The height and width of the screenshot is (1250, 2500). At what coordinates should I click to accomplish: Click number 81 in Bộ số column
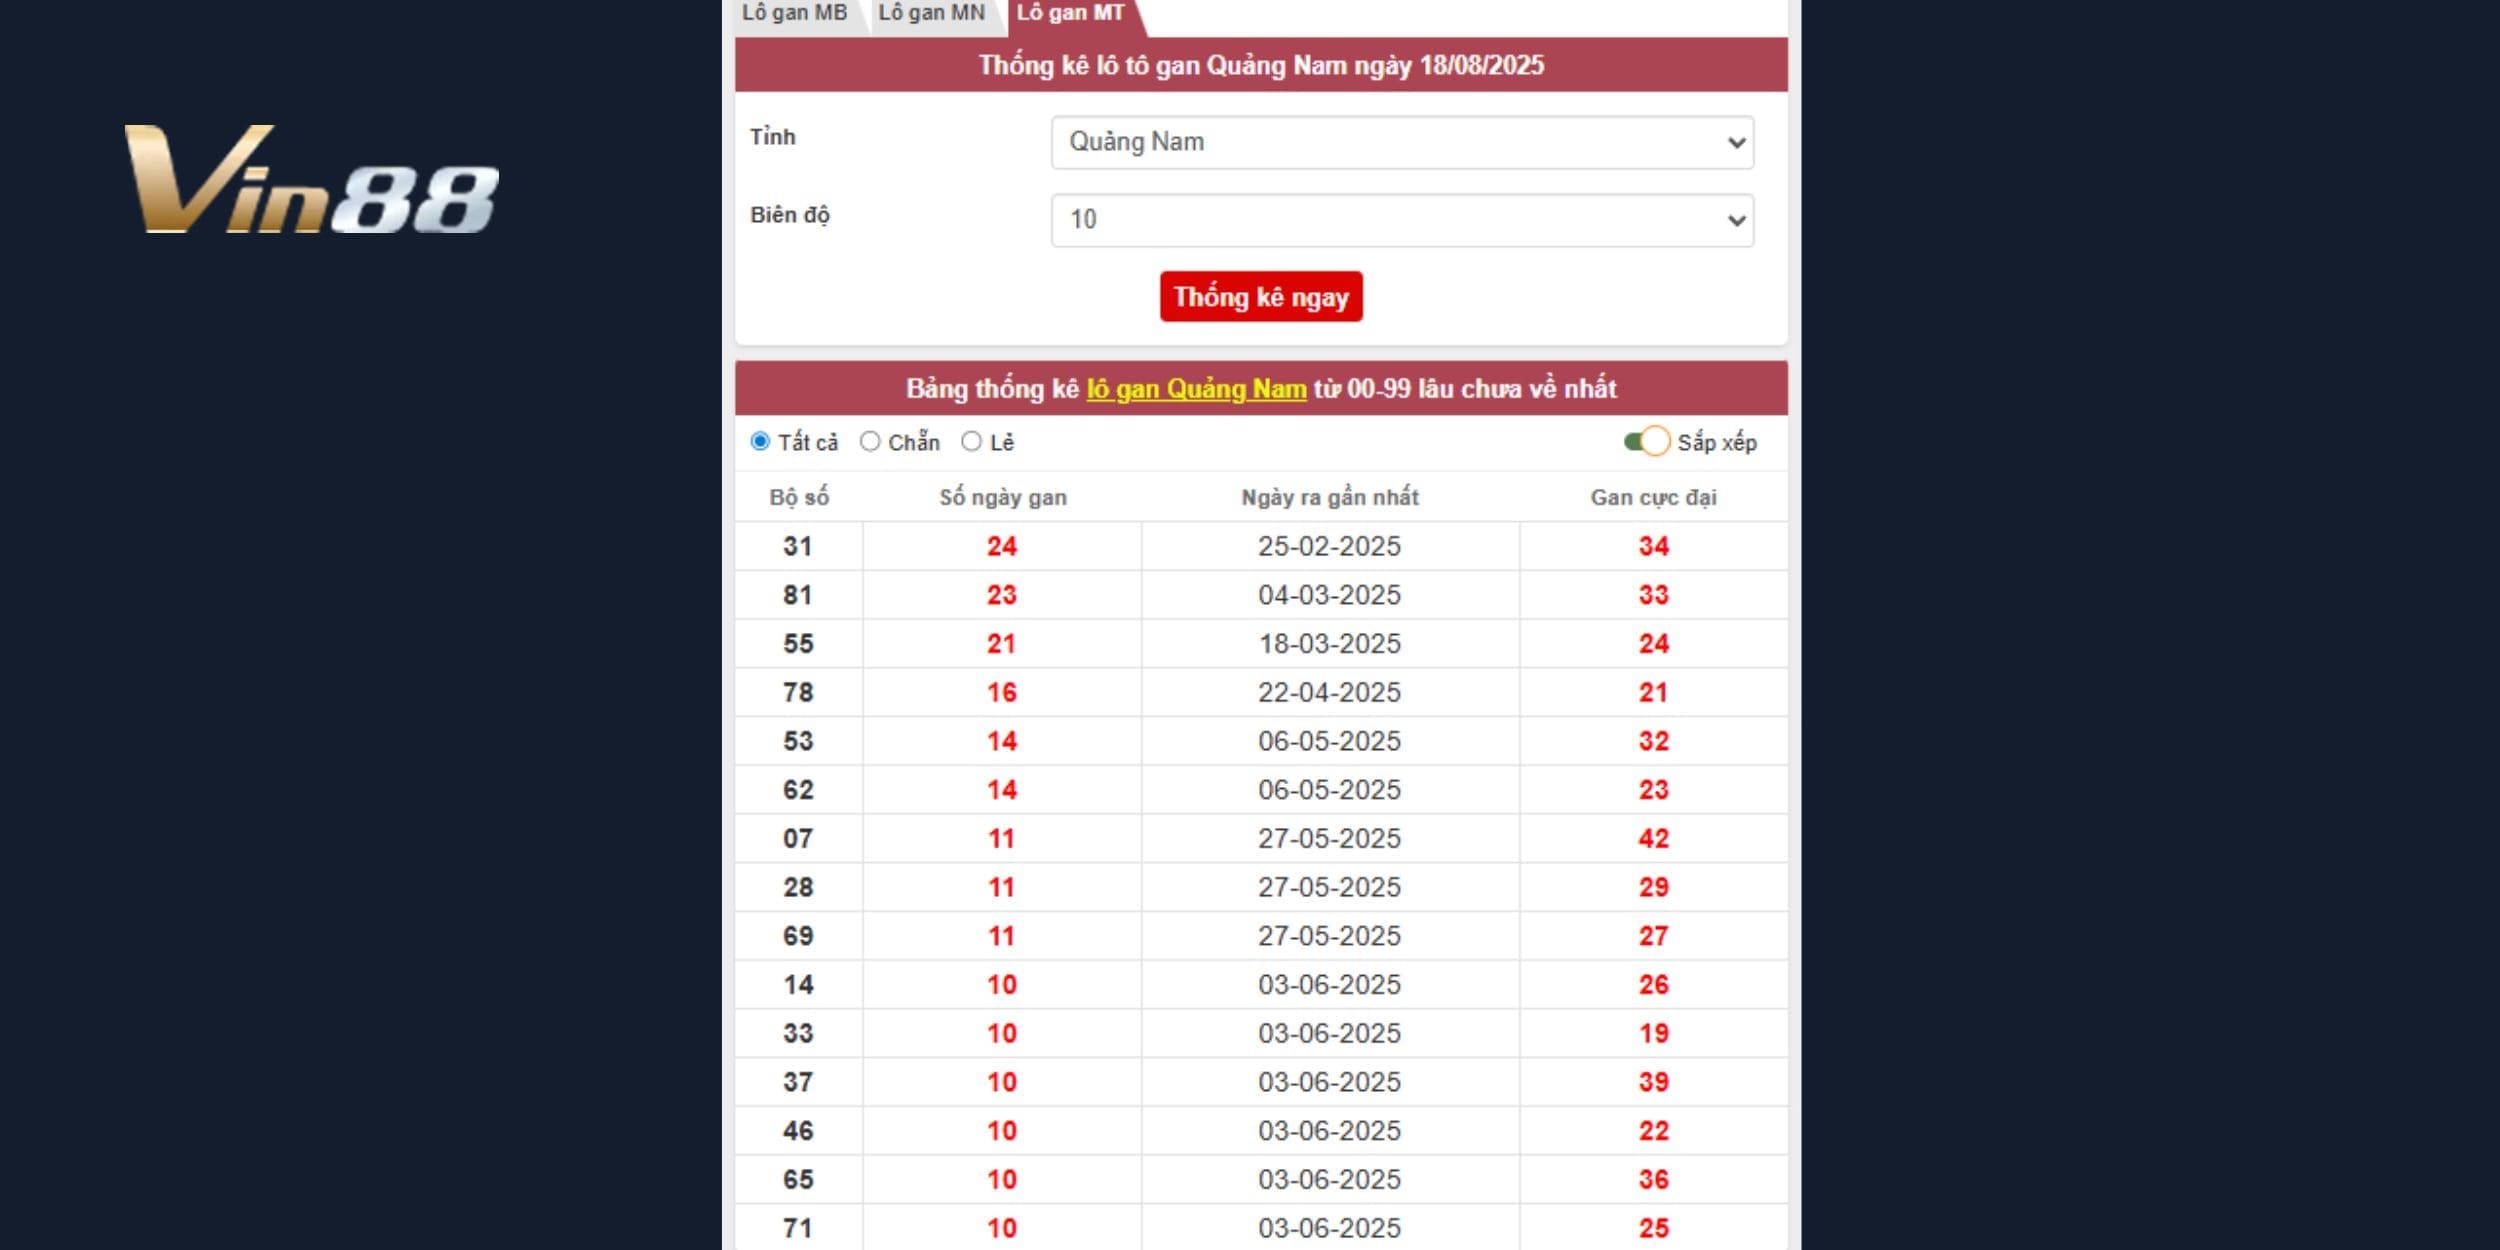798,595
